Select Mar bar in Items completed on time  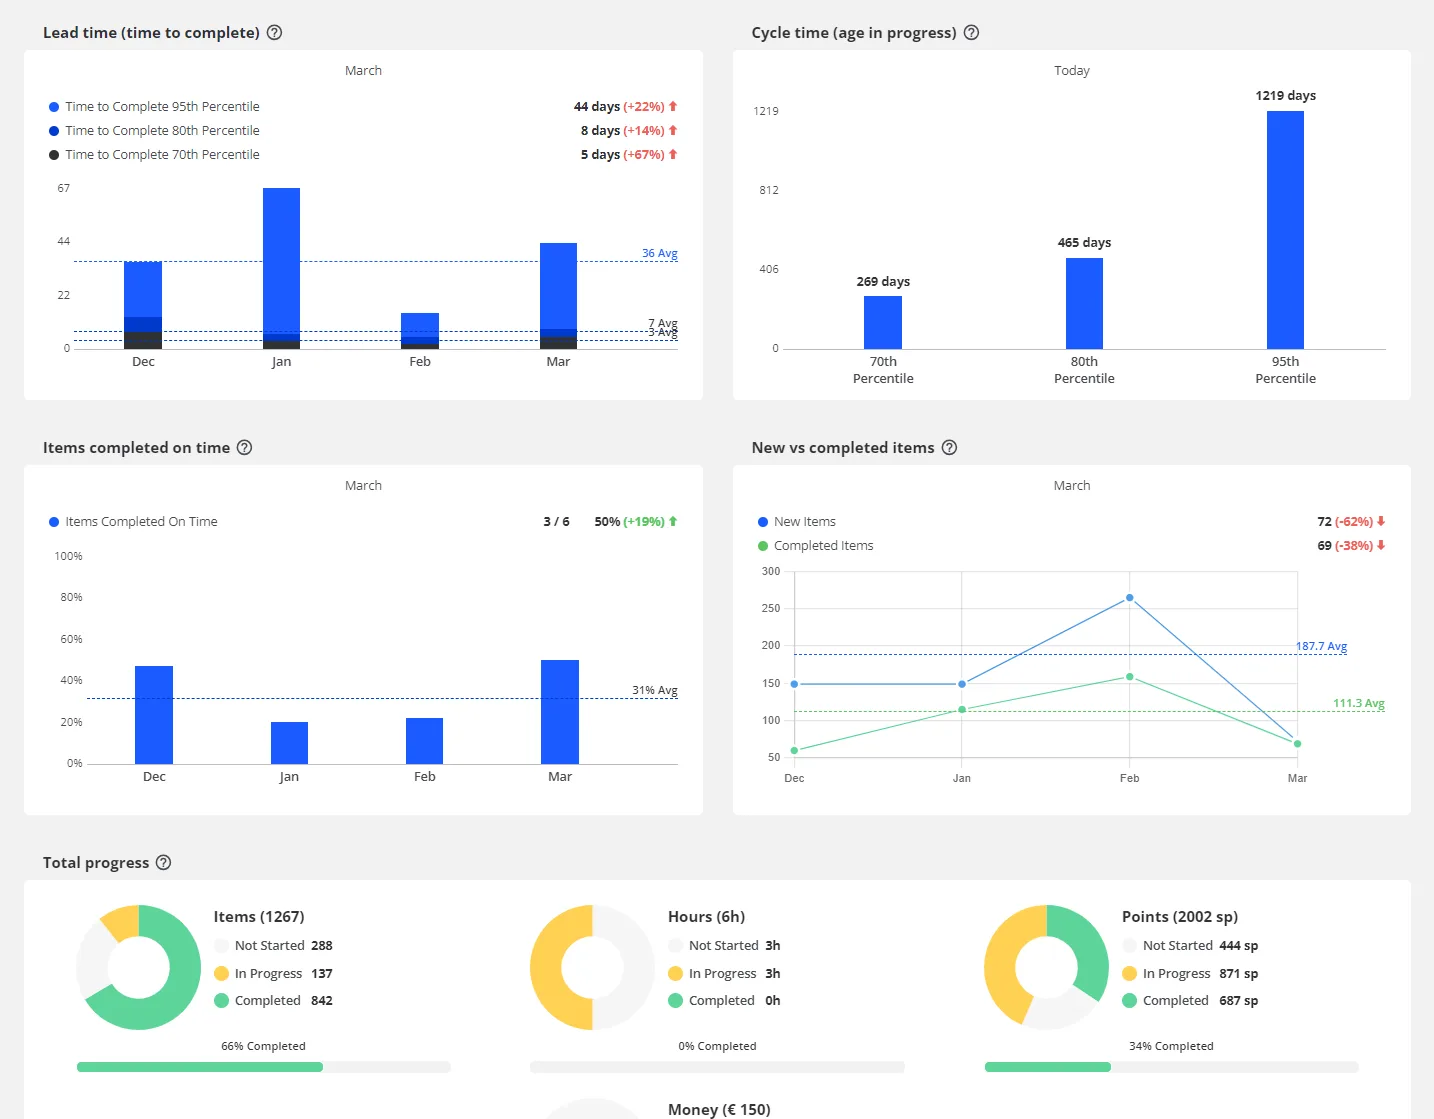click(x=560, y=712)
